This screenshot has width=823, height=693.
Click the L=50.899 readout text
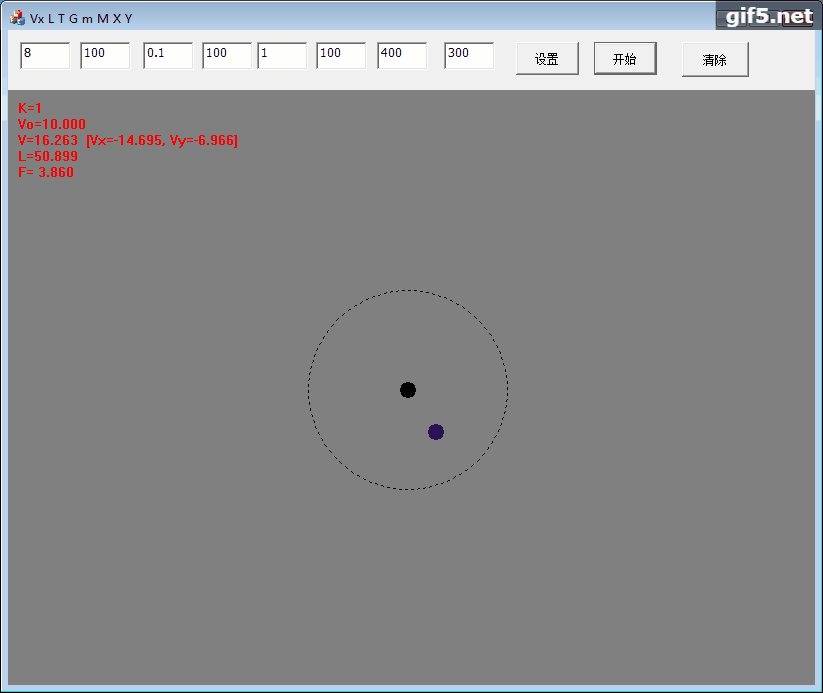(x=48, y=156)
